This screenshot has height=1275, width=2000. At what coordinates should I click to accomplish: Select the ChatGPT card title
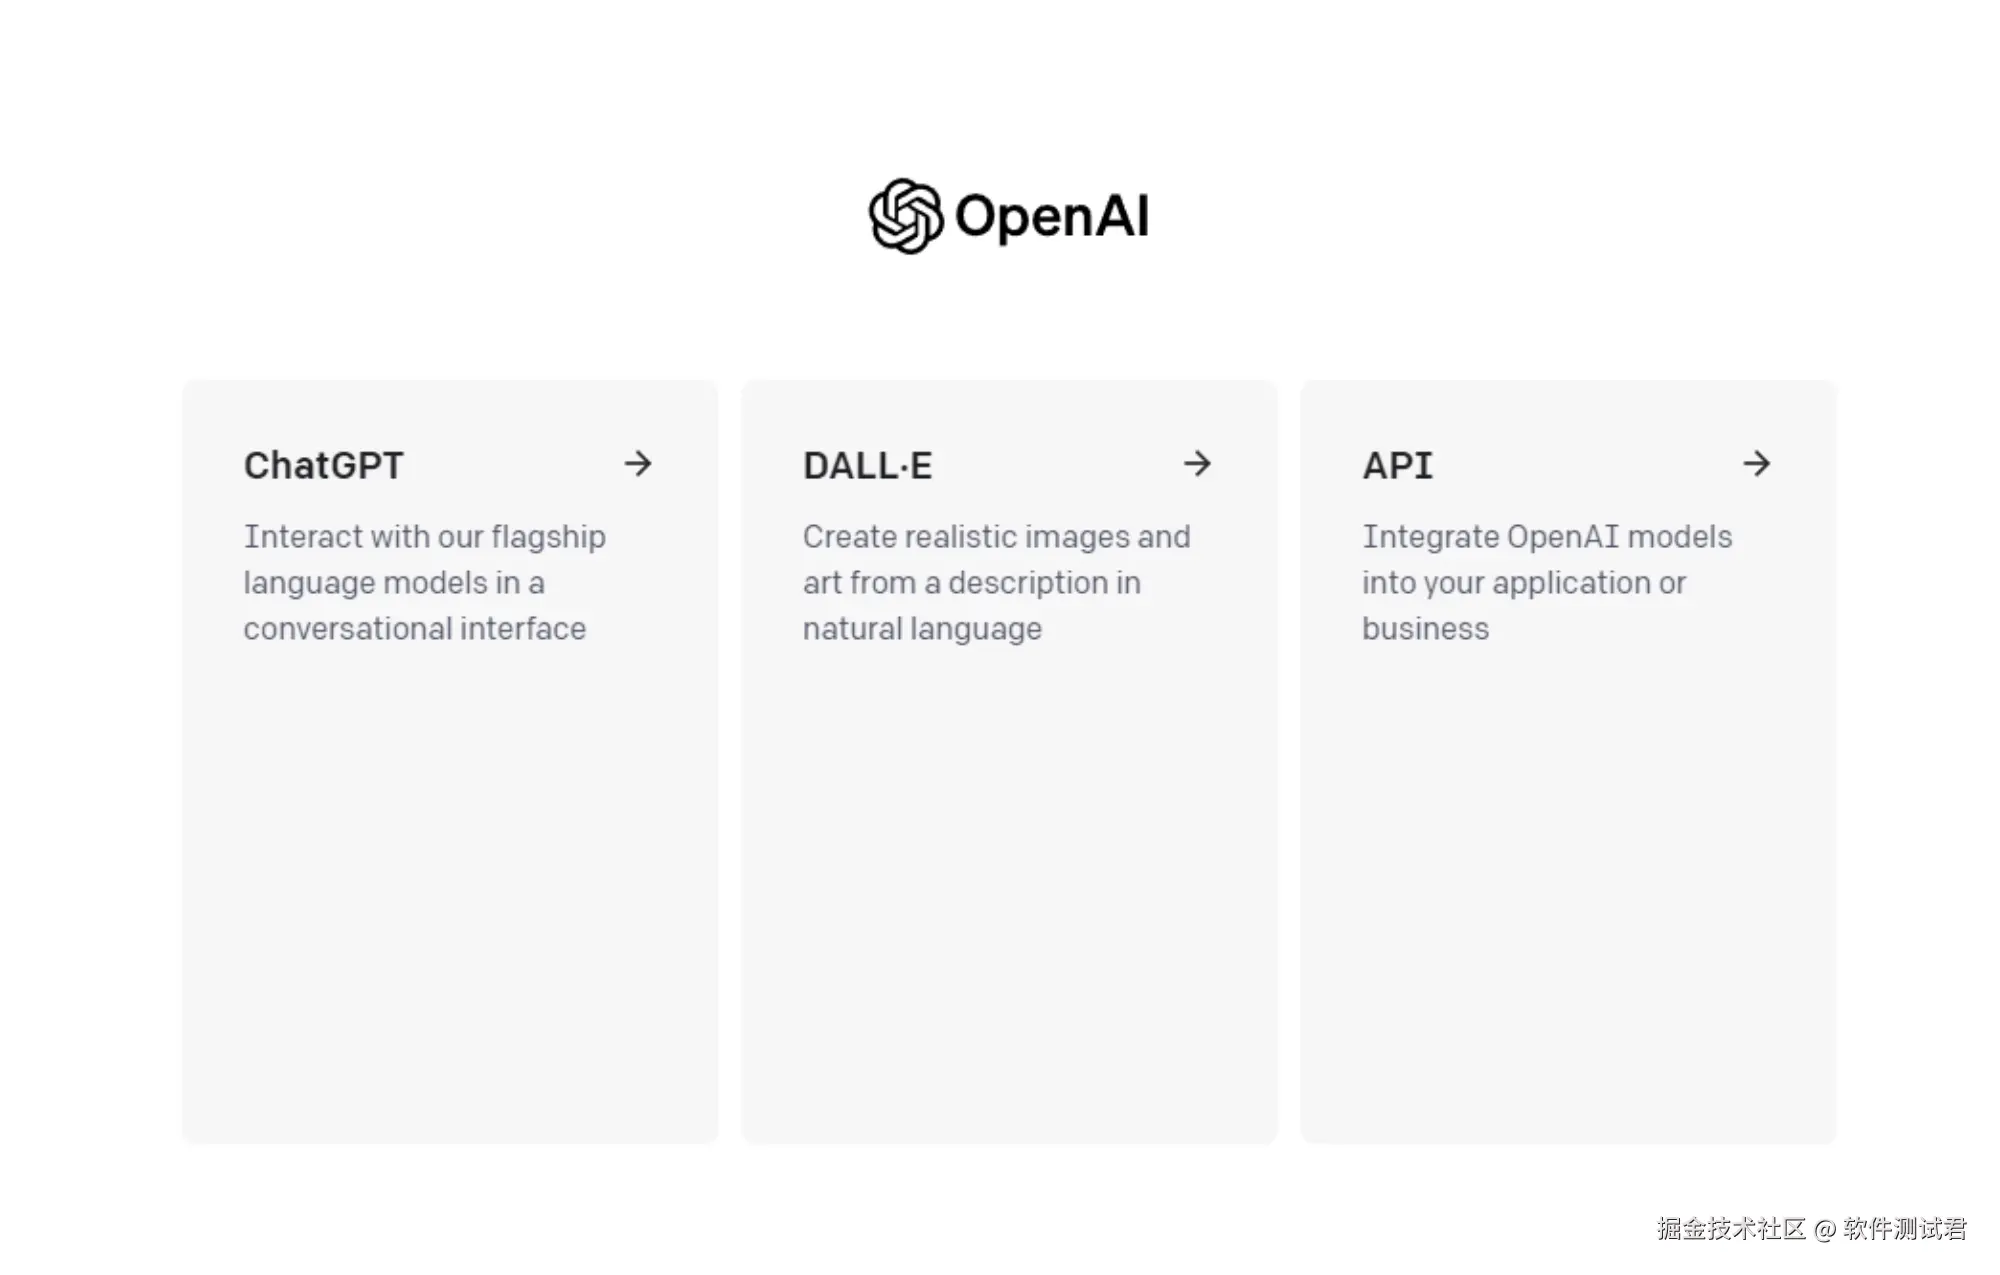323,466
